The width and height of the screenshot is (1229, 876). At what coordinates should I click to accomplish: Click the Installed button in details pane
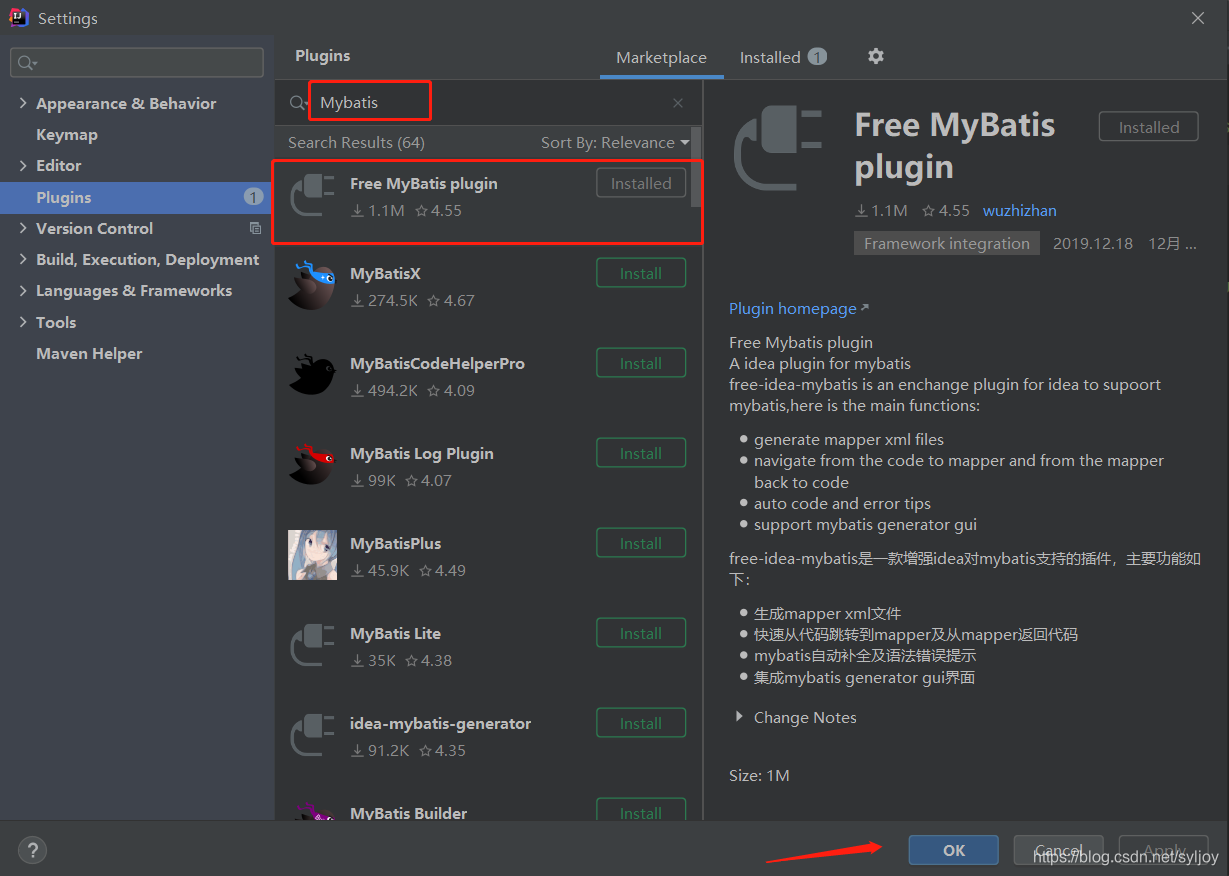tap(1148, 127)
